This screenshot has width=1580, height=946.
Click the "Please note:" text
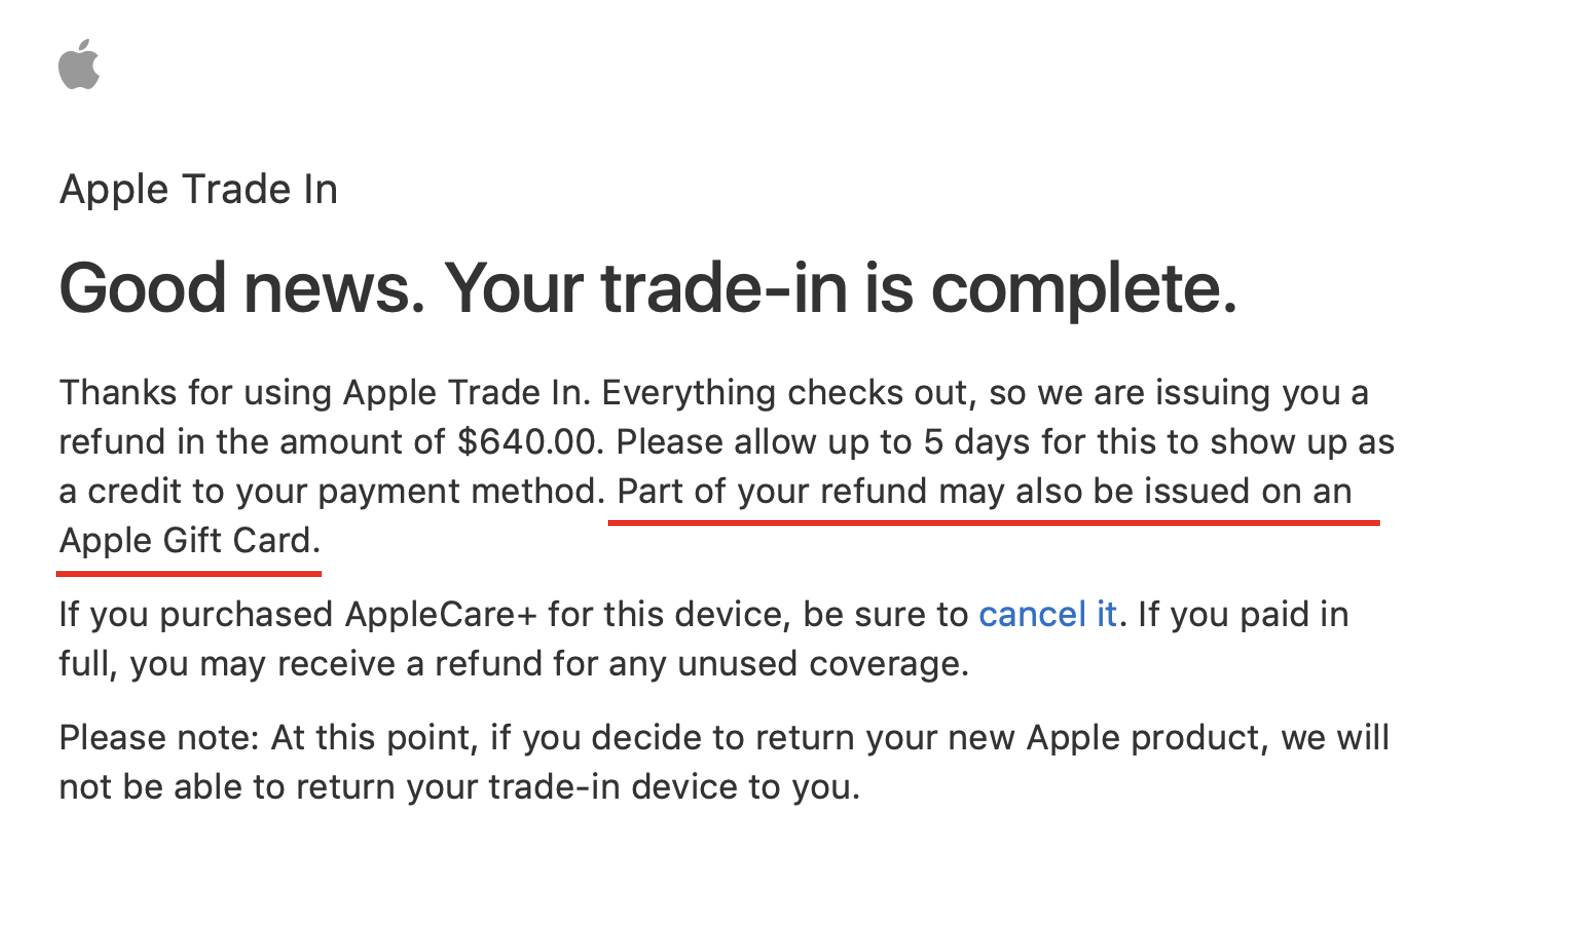[159, 737]
